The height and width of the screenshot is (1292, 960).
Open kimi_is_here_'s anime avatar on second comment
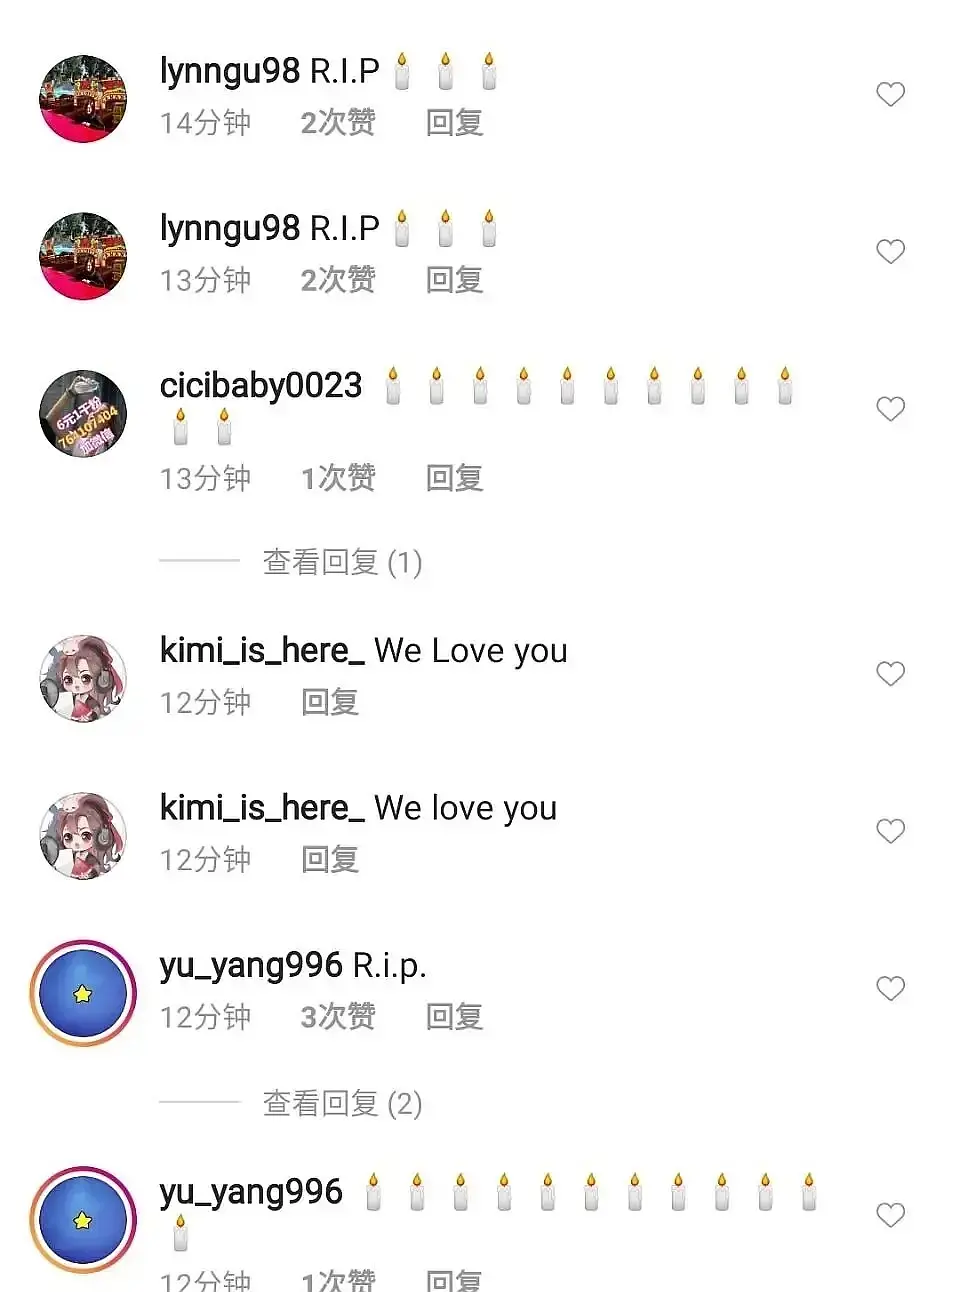[x=83, y=836]
